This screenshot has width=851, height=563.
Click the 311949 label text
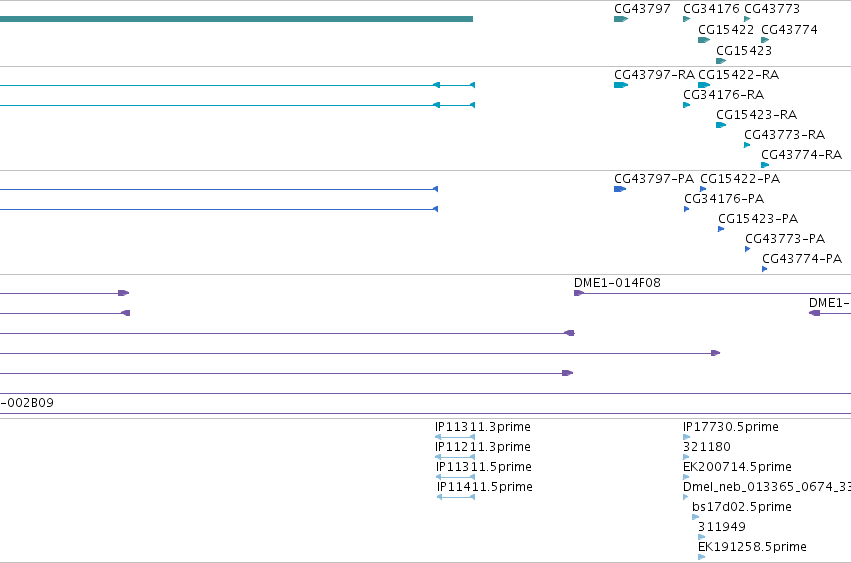coord(722,527)
